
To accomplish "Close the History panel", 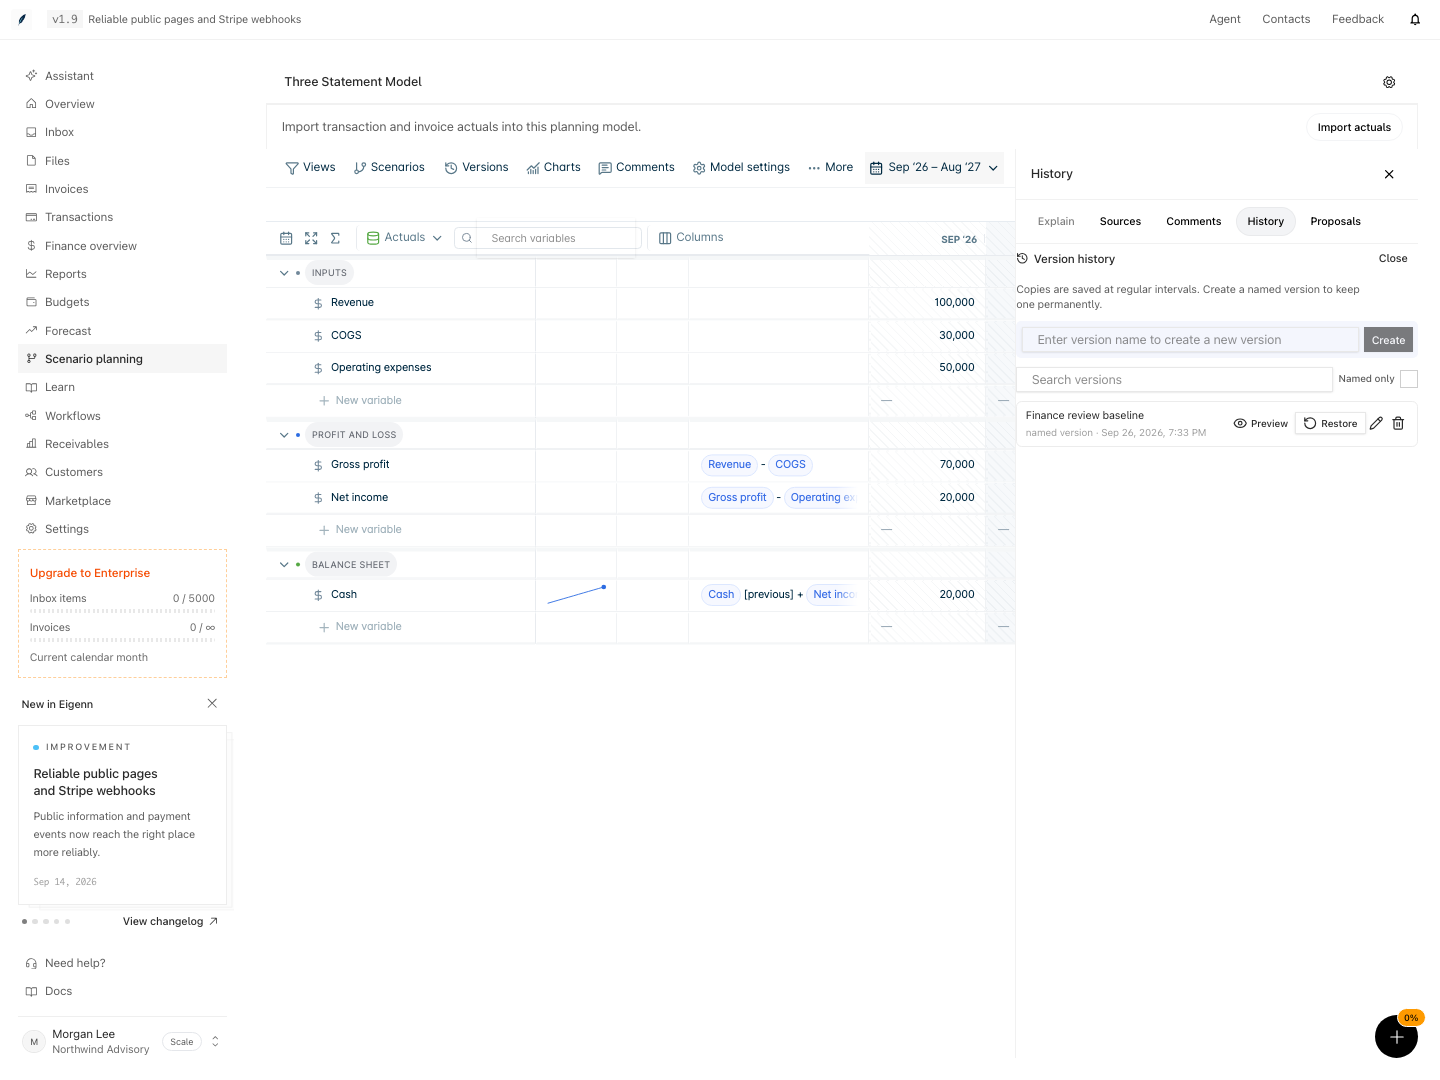I will [1389, 174].
